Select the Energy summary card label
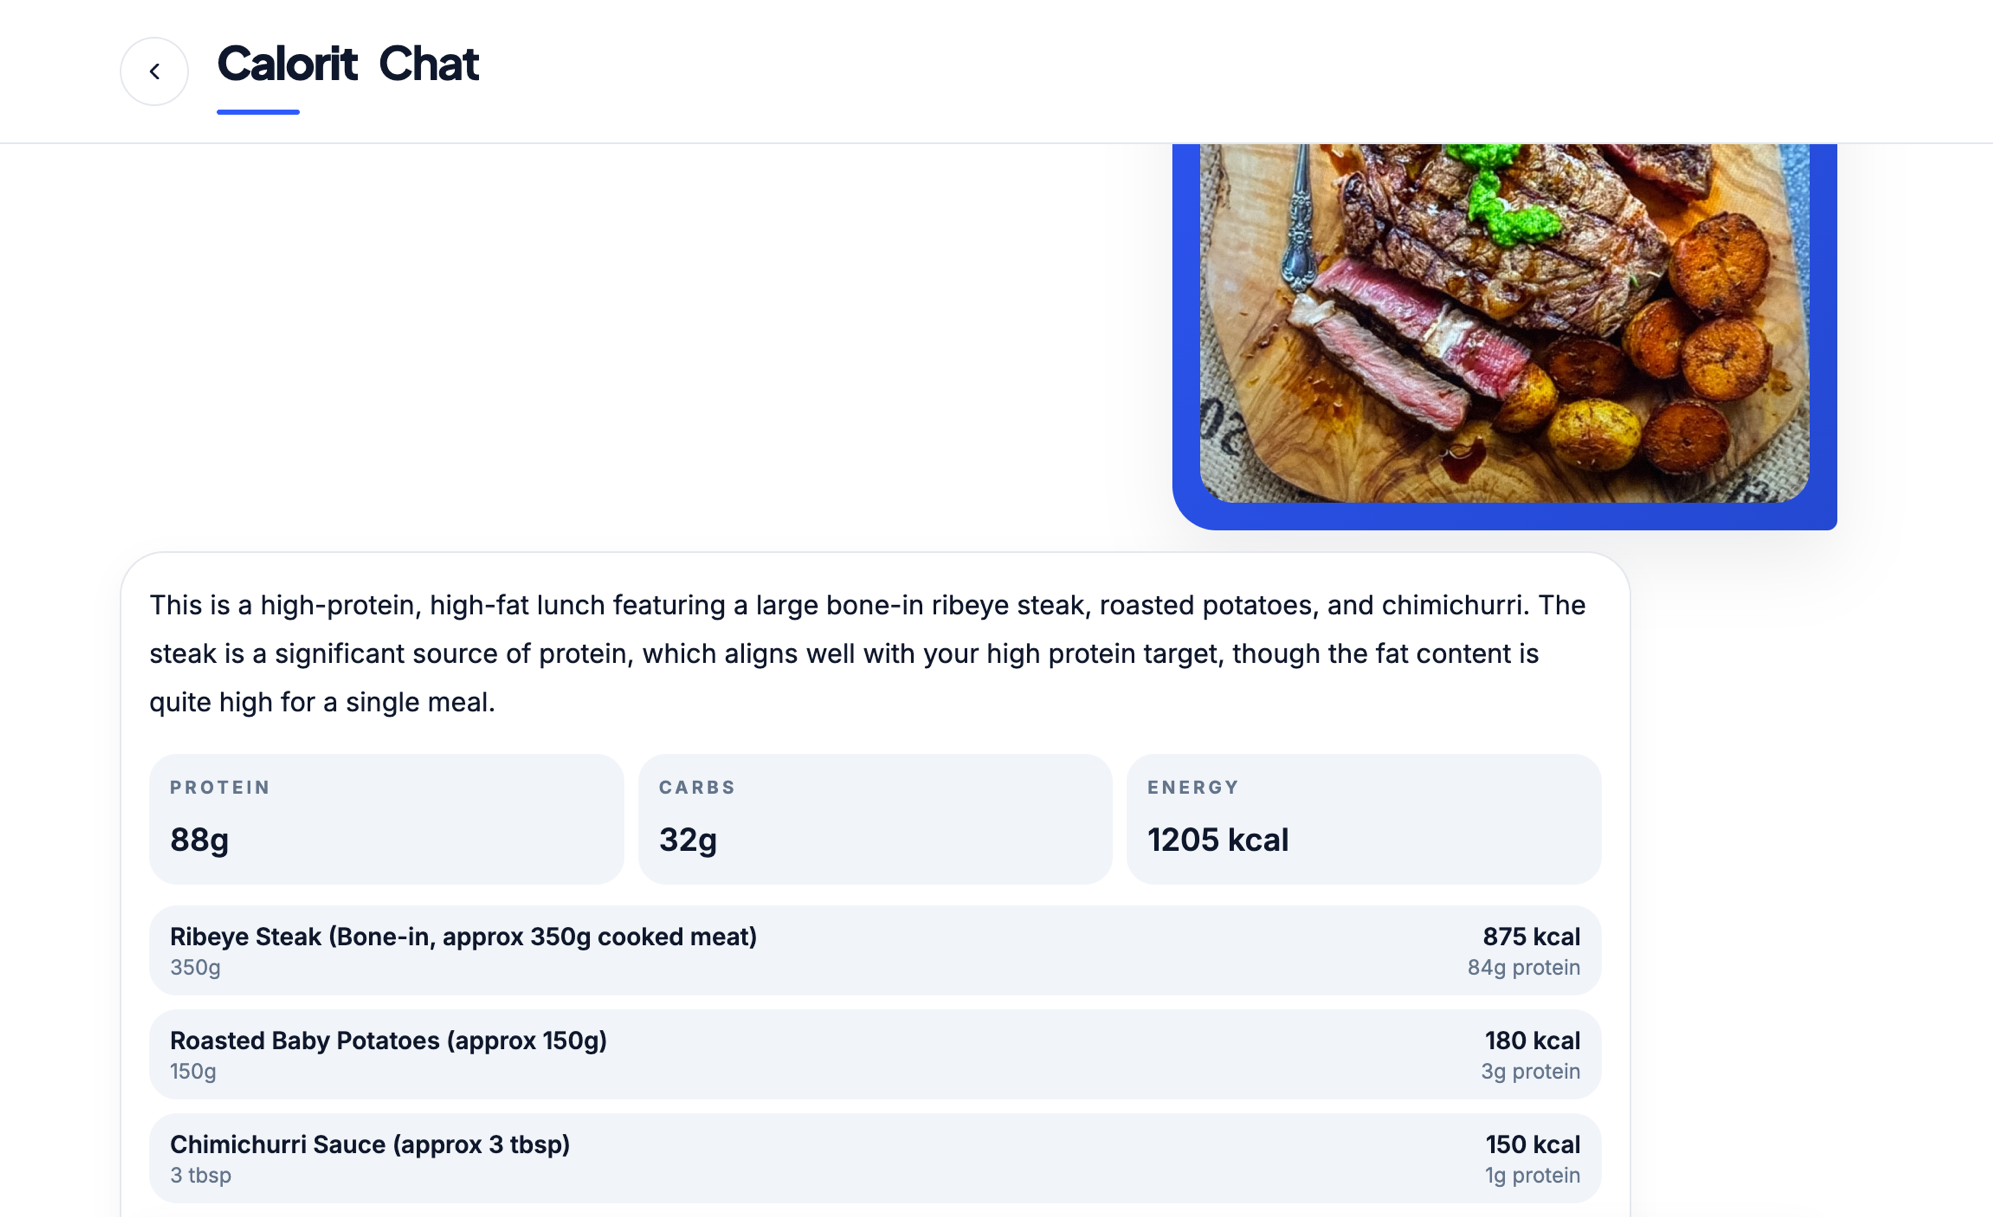1993x1217 pixels. point(1193,787)
